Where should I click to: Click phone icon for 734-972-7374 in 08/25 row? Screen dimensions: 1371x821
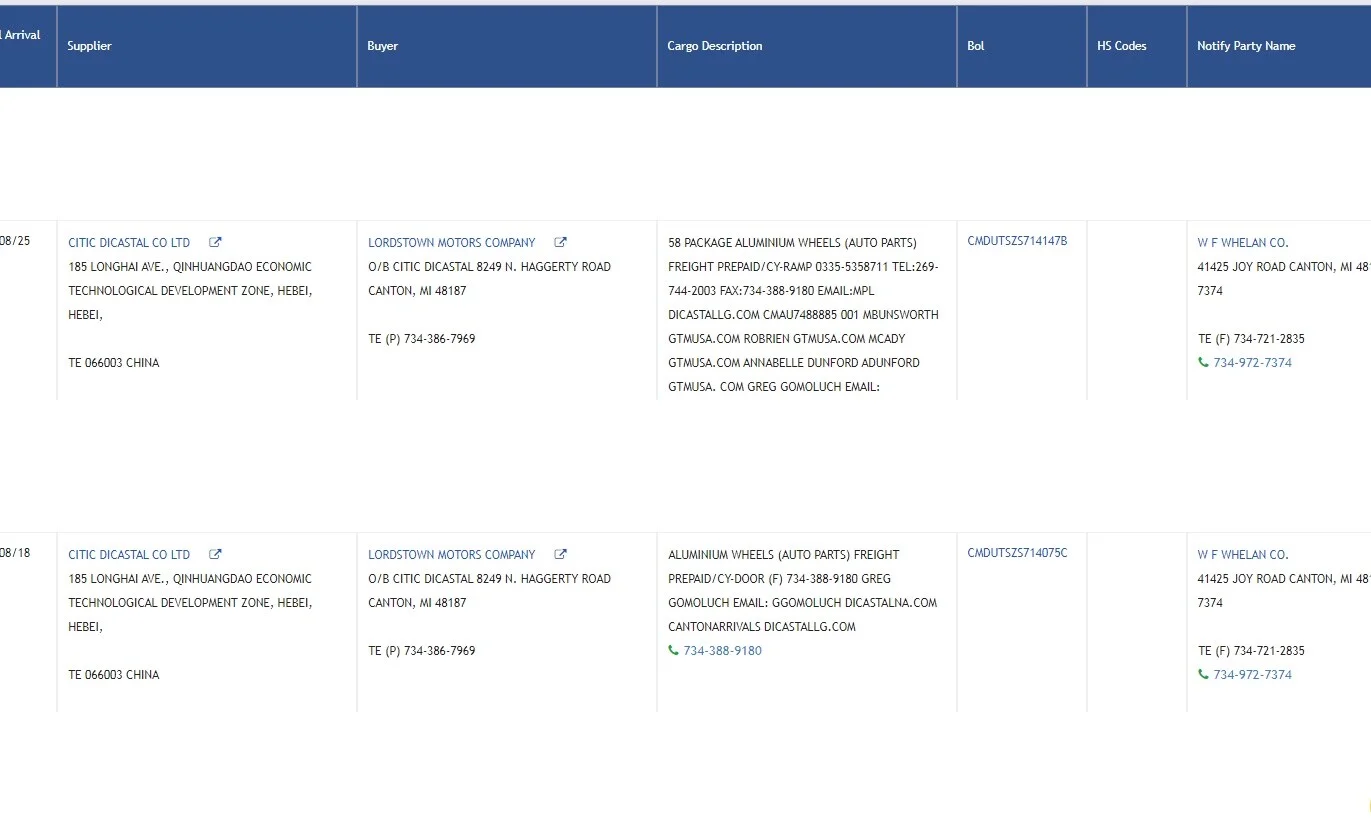pos(1203,362)
